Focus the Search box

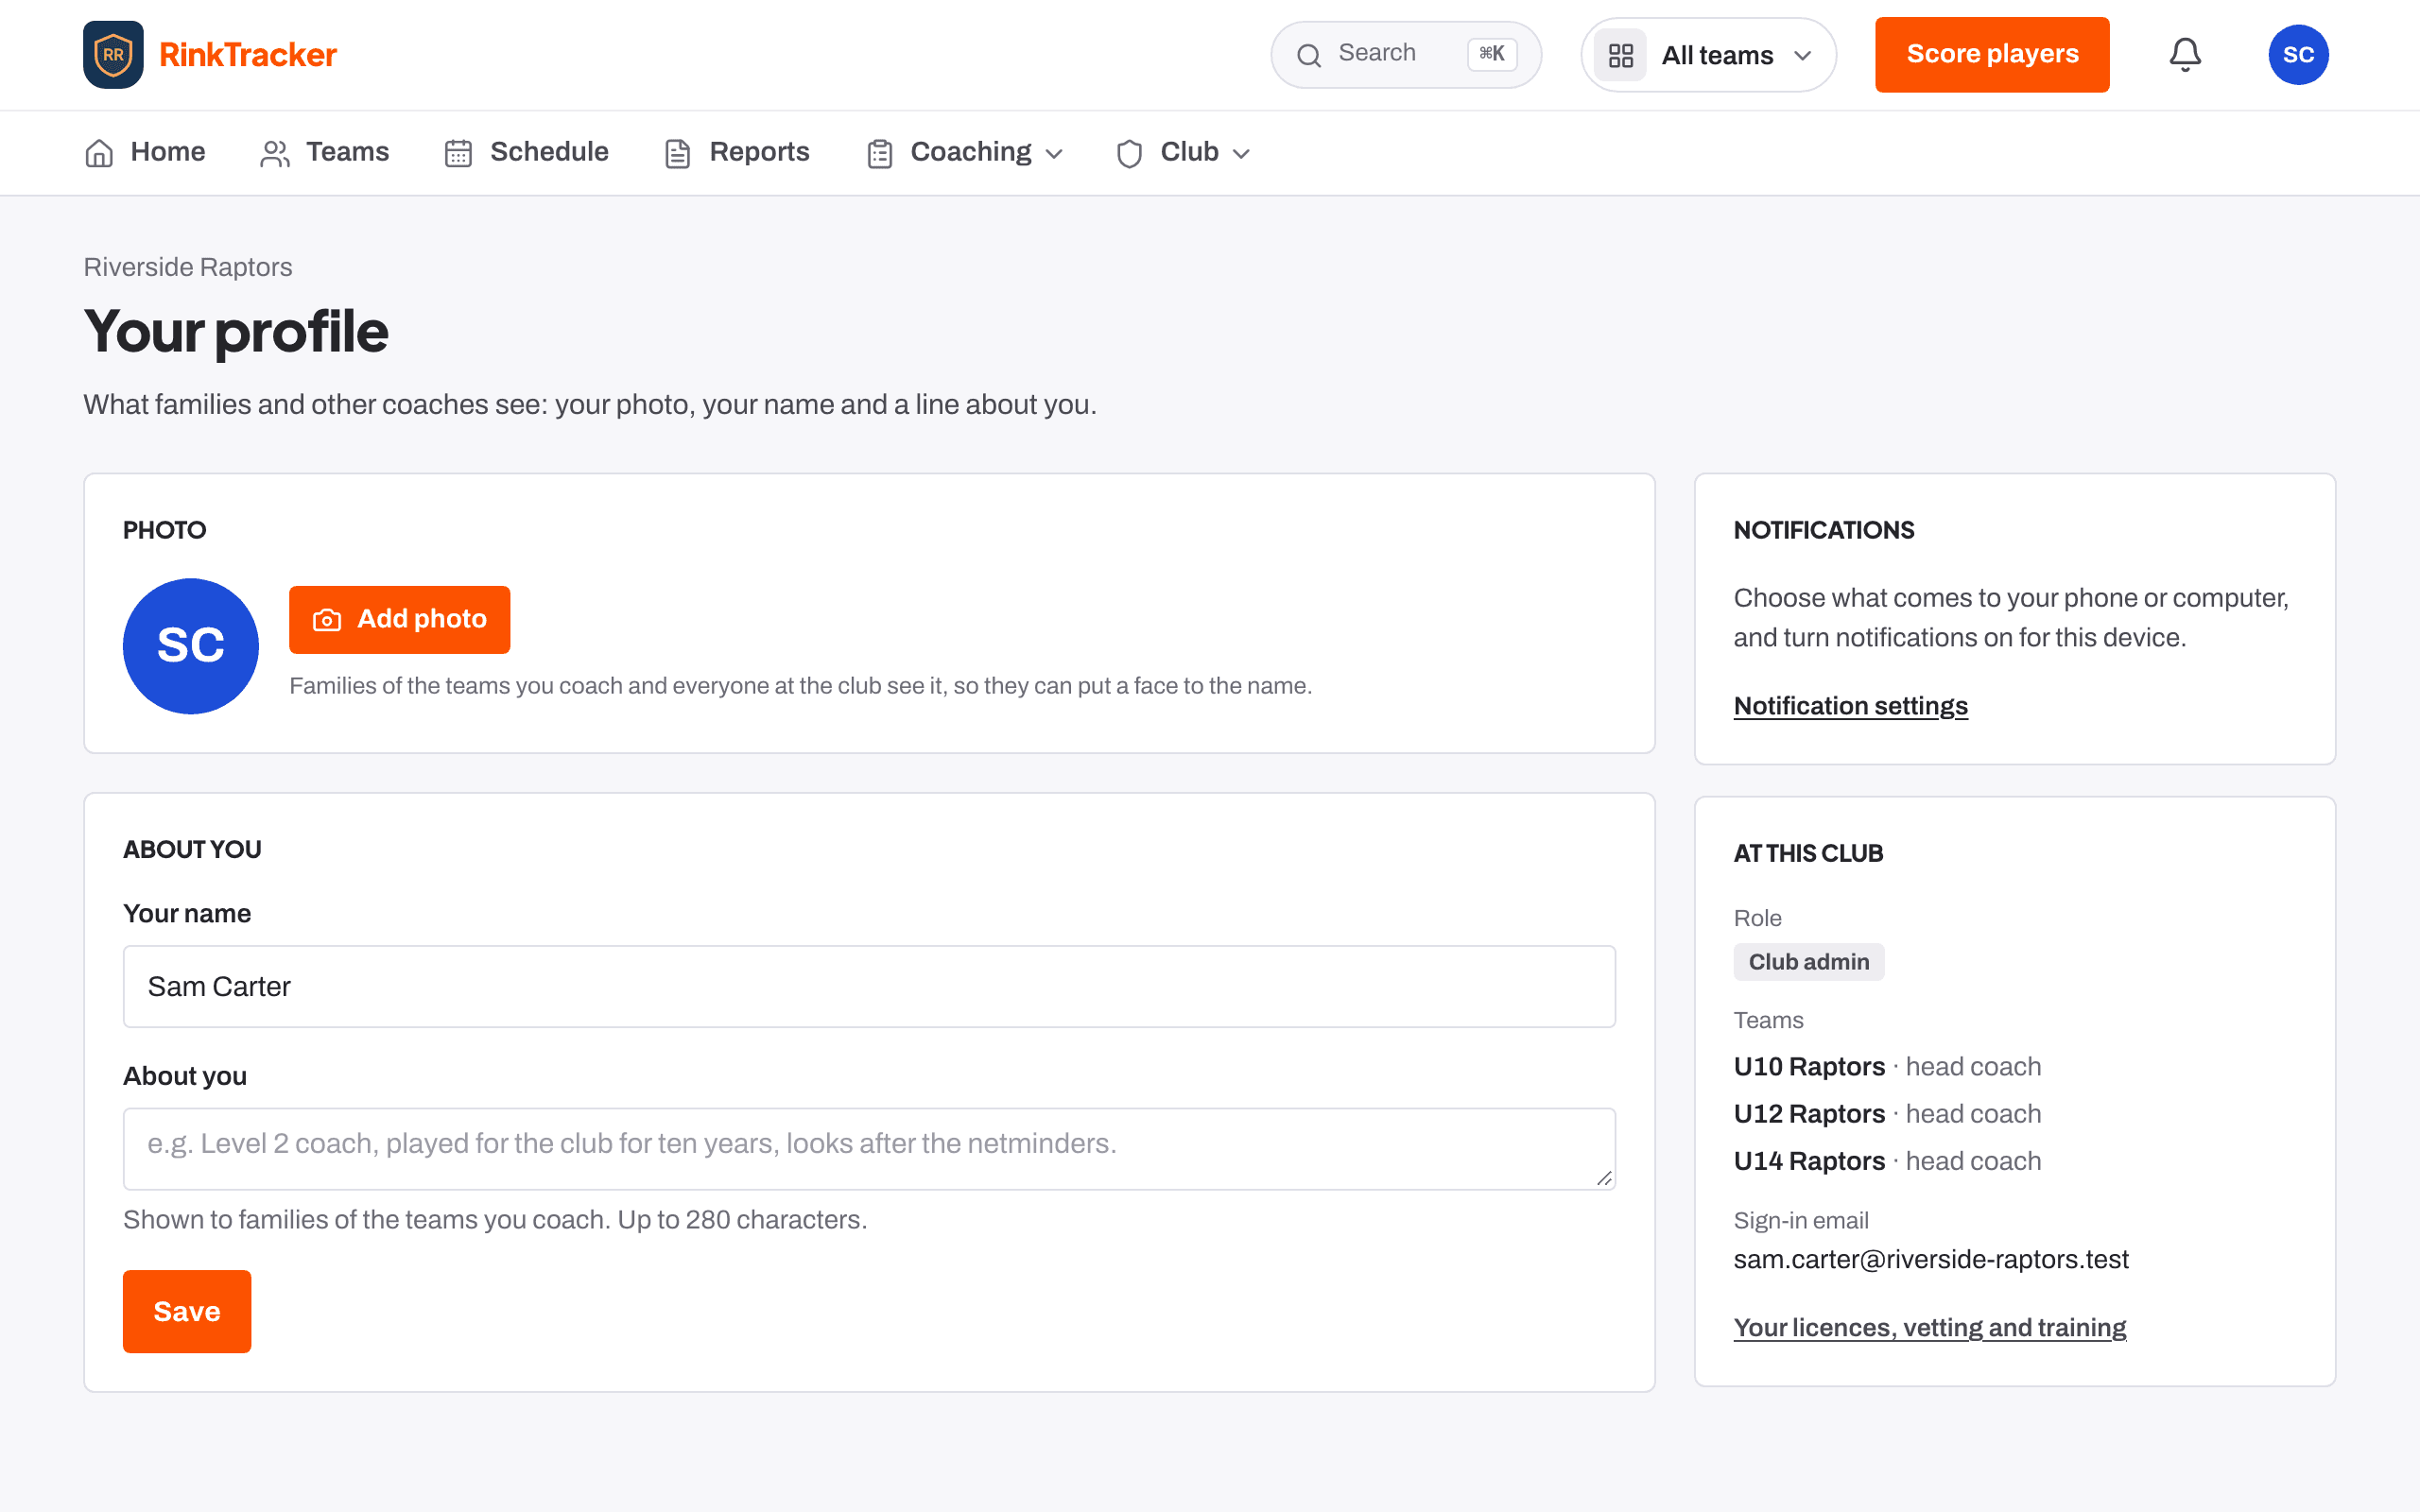click(x=1406, y=55)
